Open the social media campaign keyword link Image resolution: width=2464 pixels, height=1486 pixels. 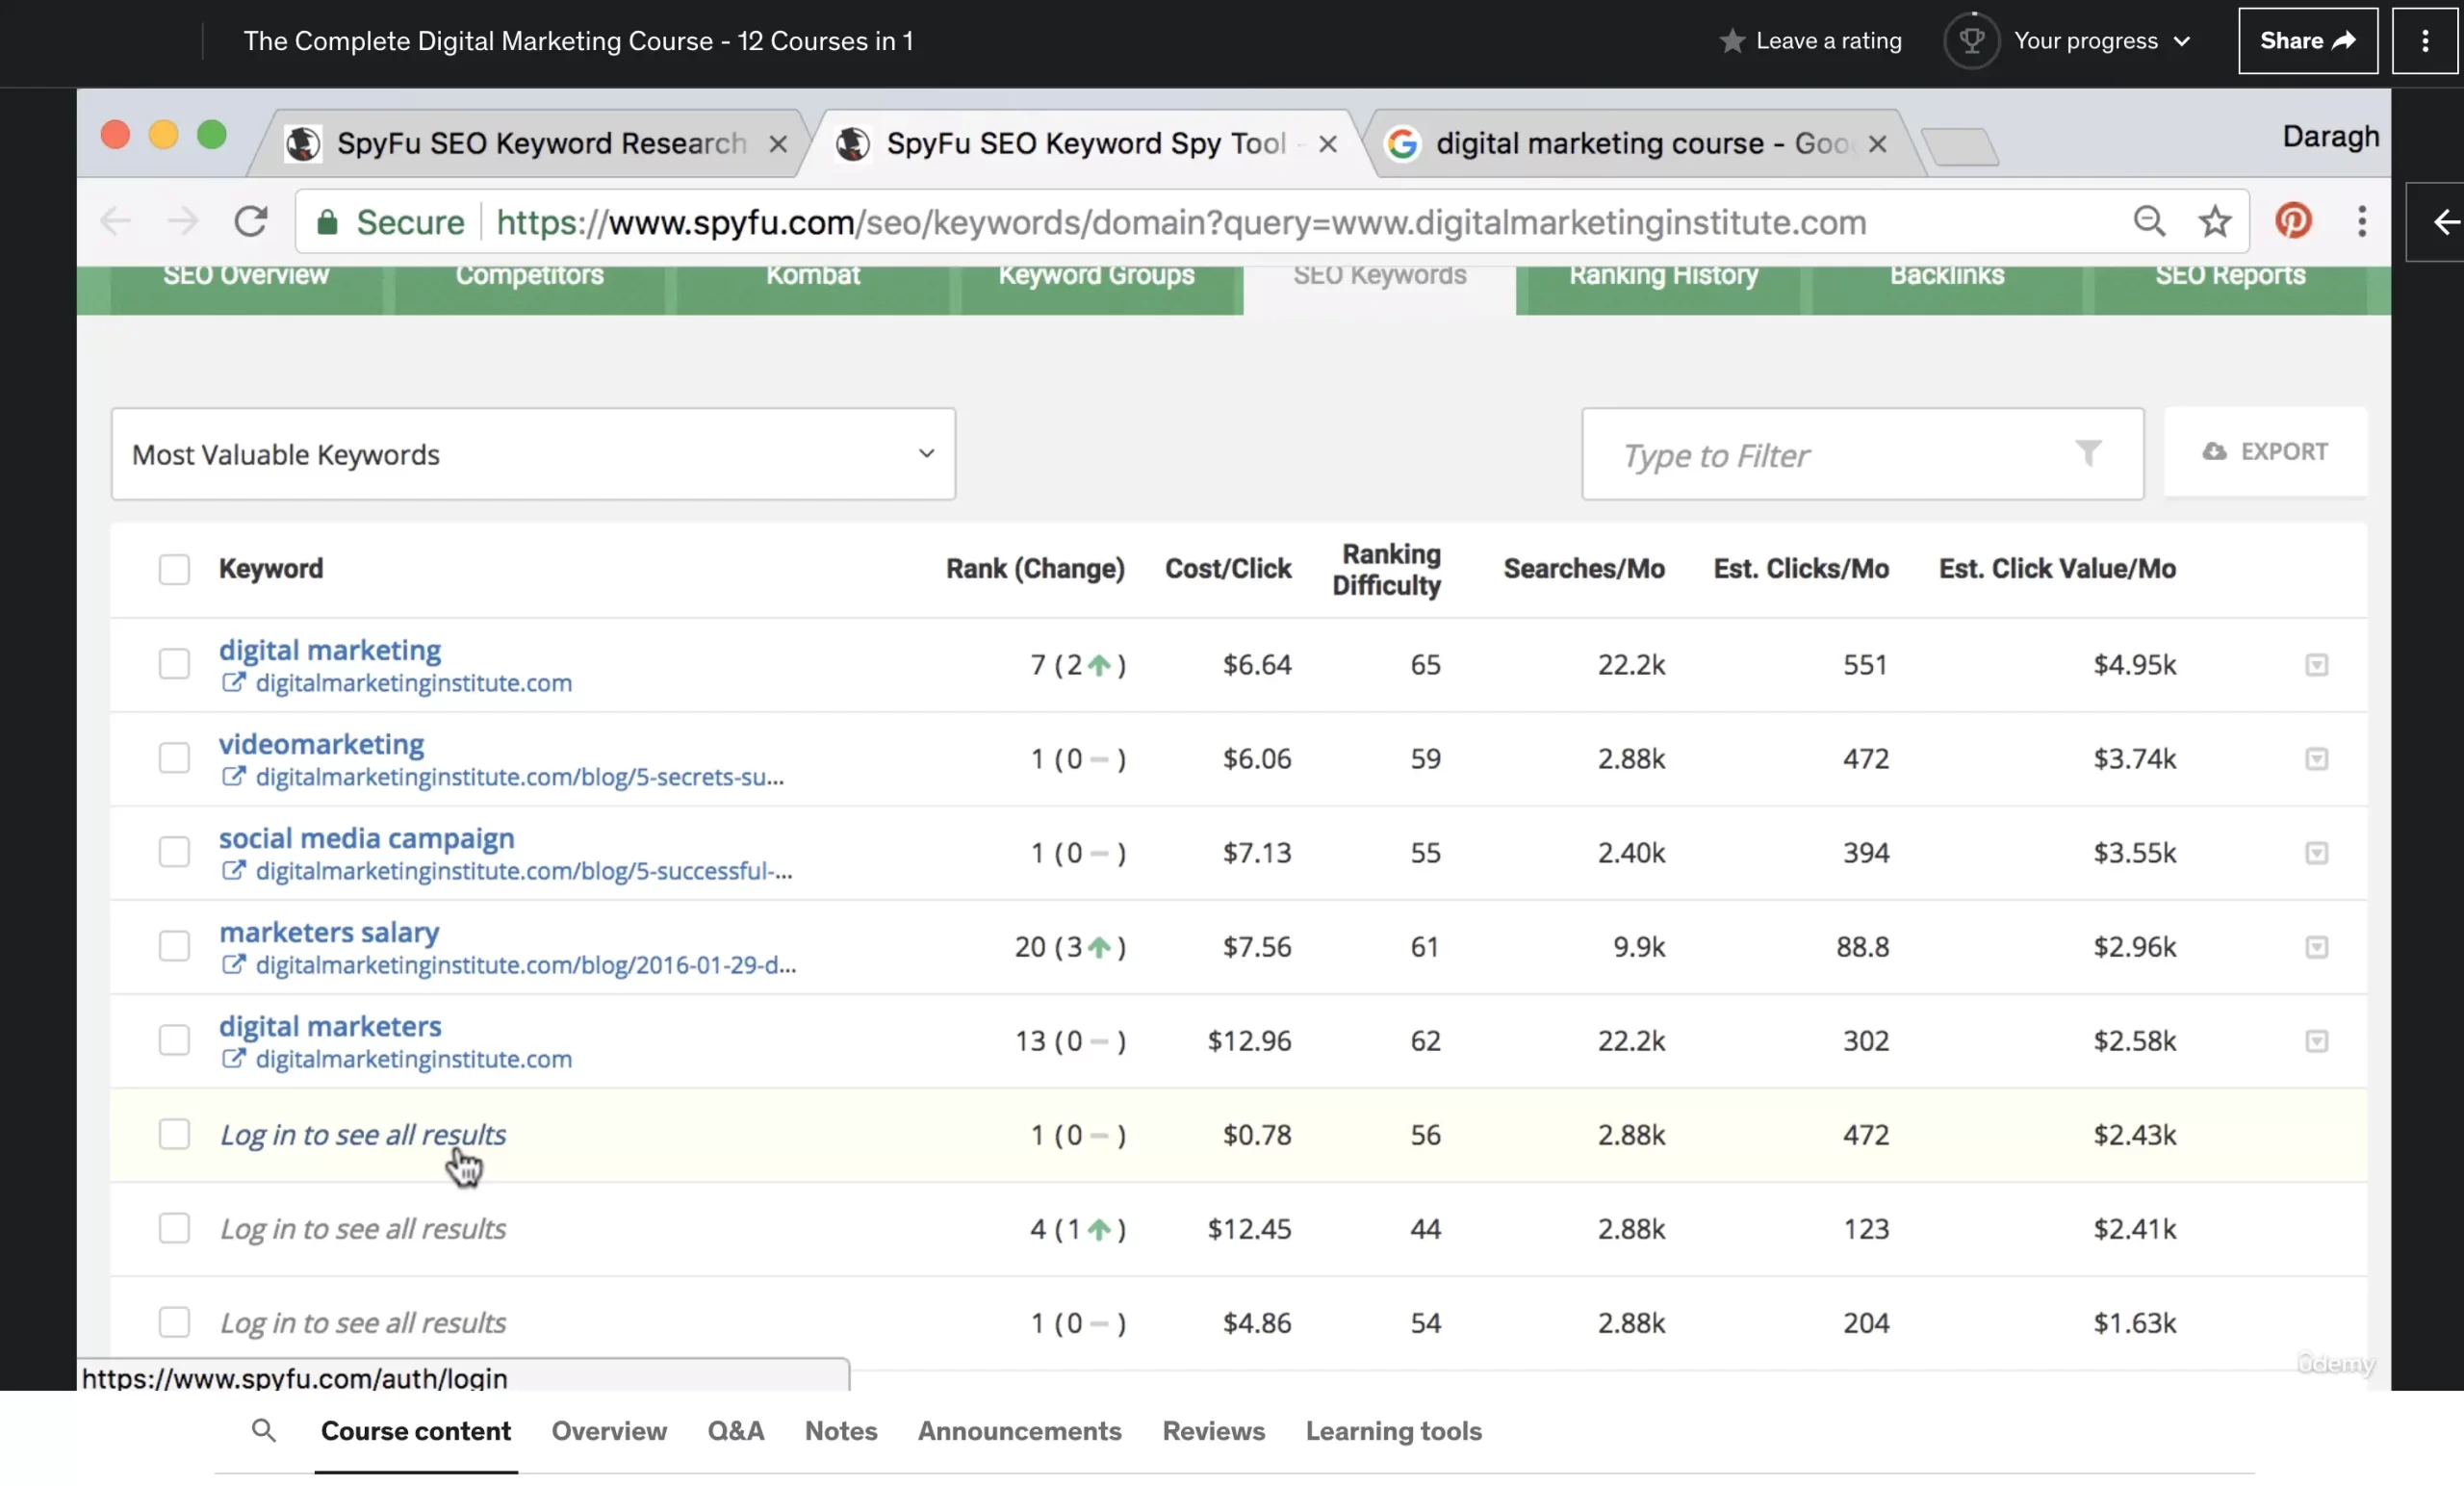[x=366, y=838]
